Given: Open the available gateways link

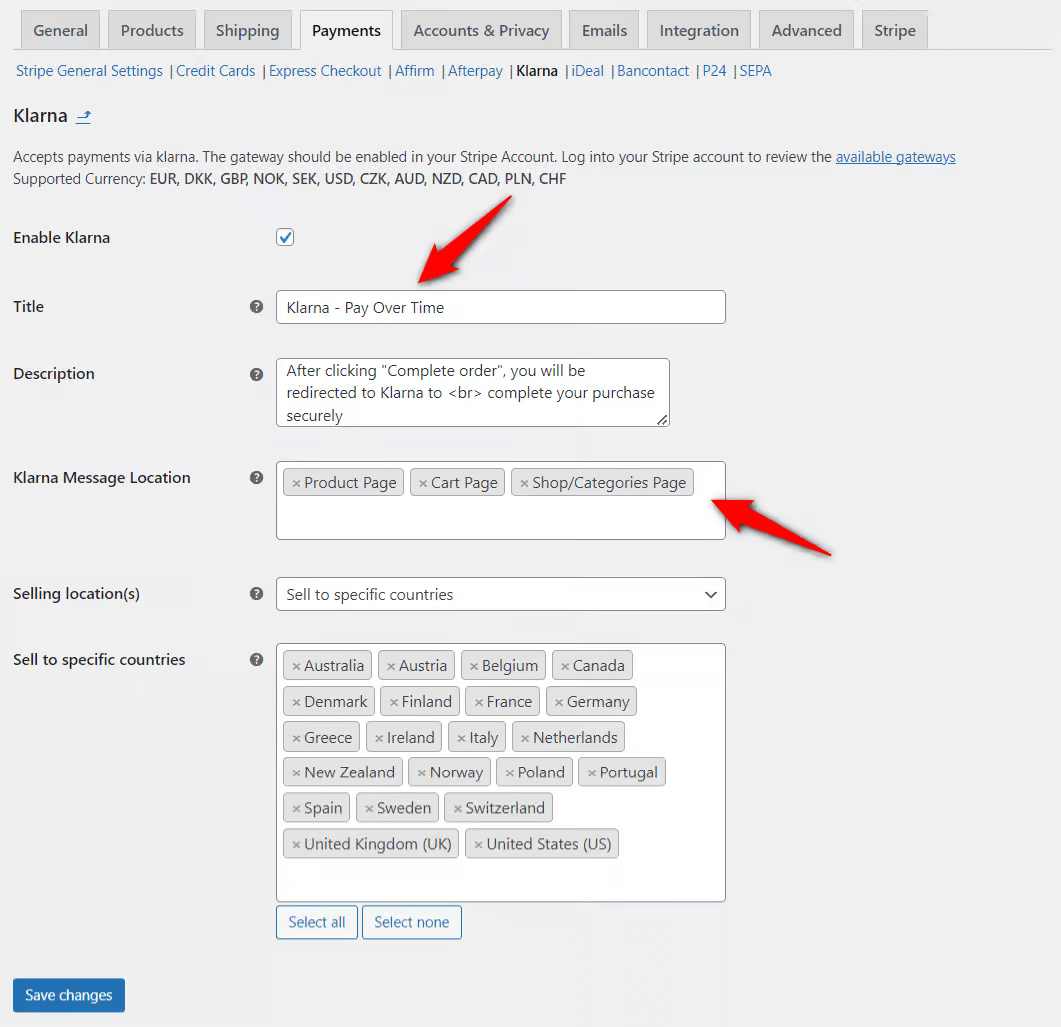Looking at the screenshot, I should click(895, 157).
